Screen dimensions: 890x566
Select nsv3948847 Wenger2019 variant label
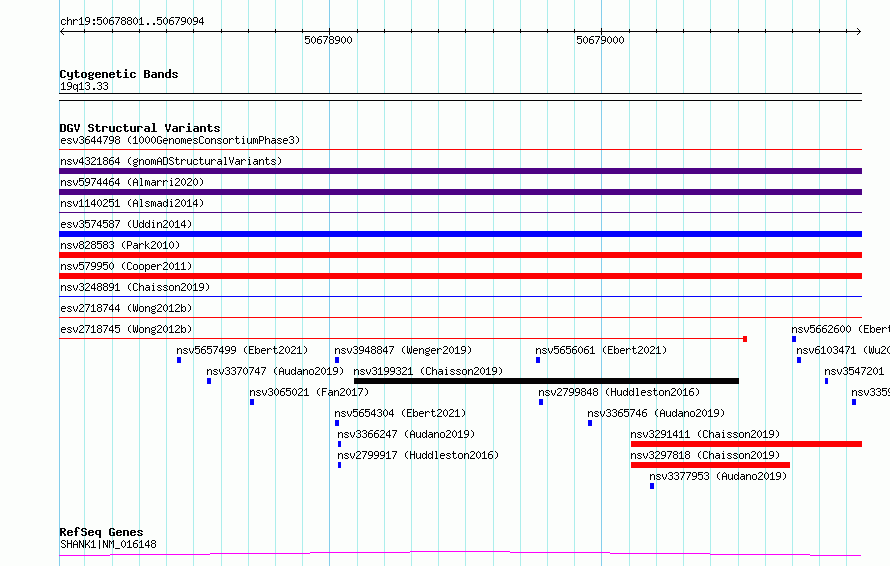403,350
